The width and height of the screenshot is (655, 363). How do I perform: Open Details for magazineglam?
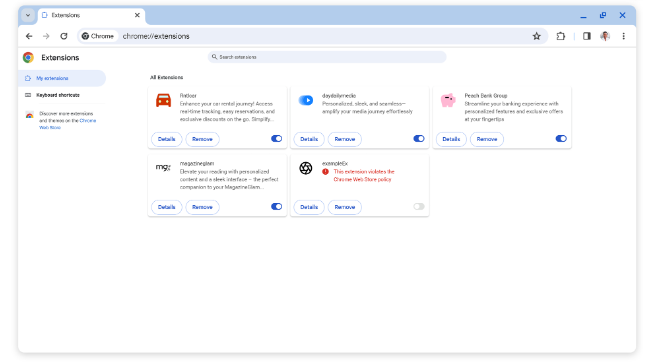(166, 207)
